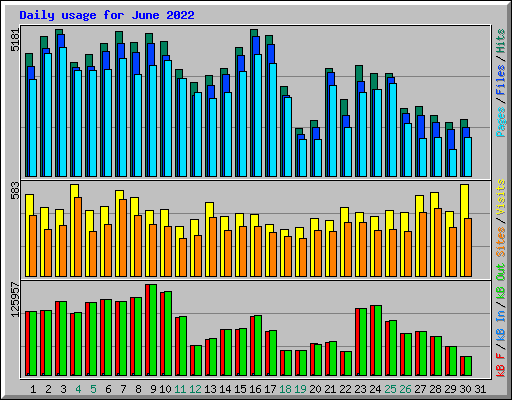This screenshot has width=512, height=400.
Task: Click day 6 on the x-axis
Action: click(108, 389)
